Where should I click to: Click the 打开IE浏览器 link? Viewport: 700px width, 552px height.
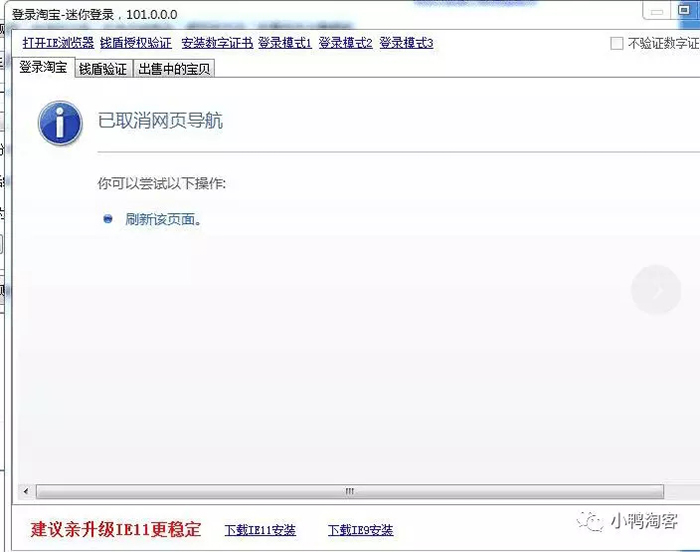pos(58,43)
